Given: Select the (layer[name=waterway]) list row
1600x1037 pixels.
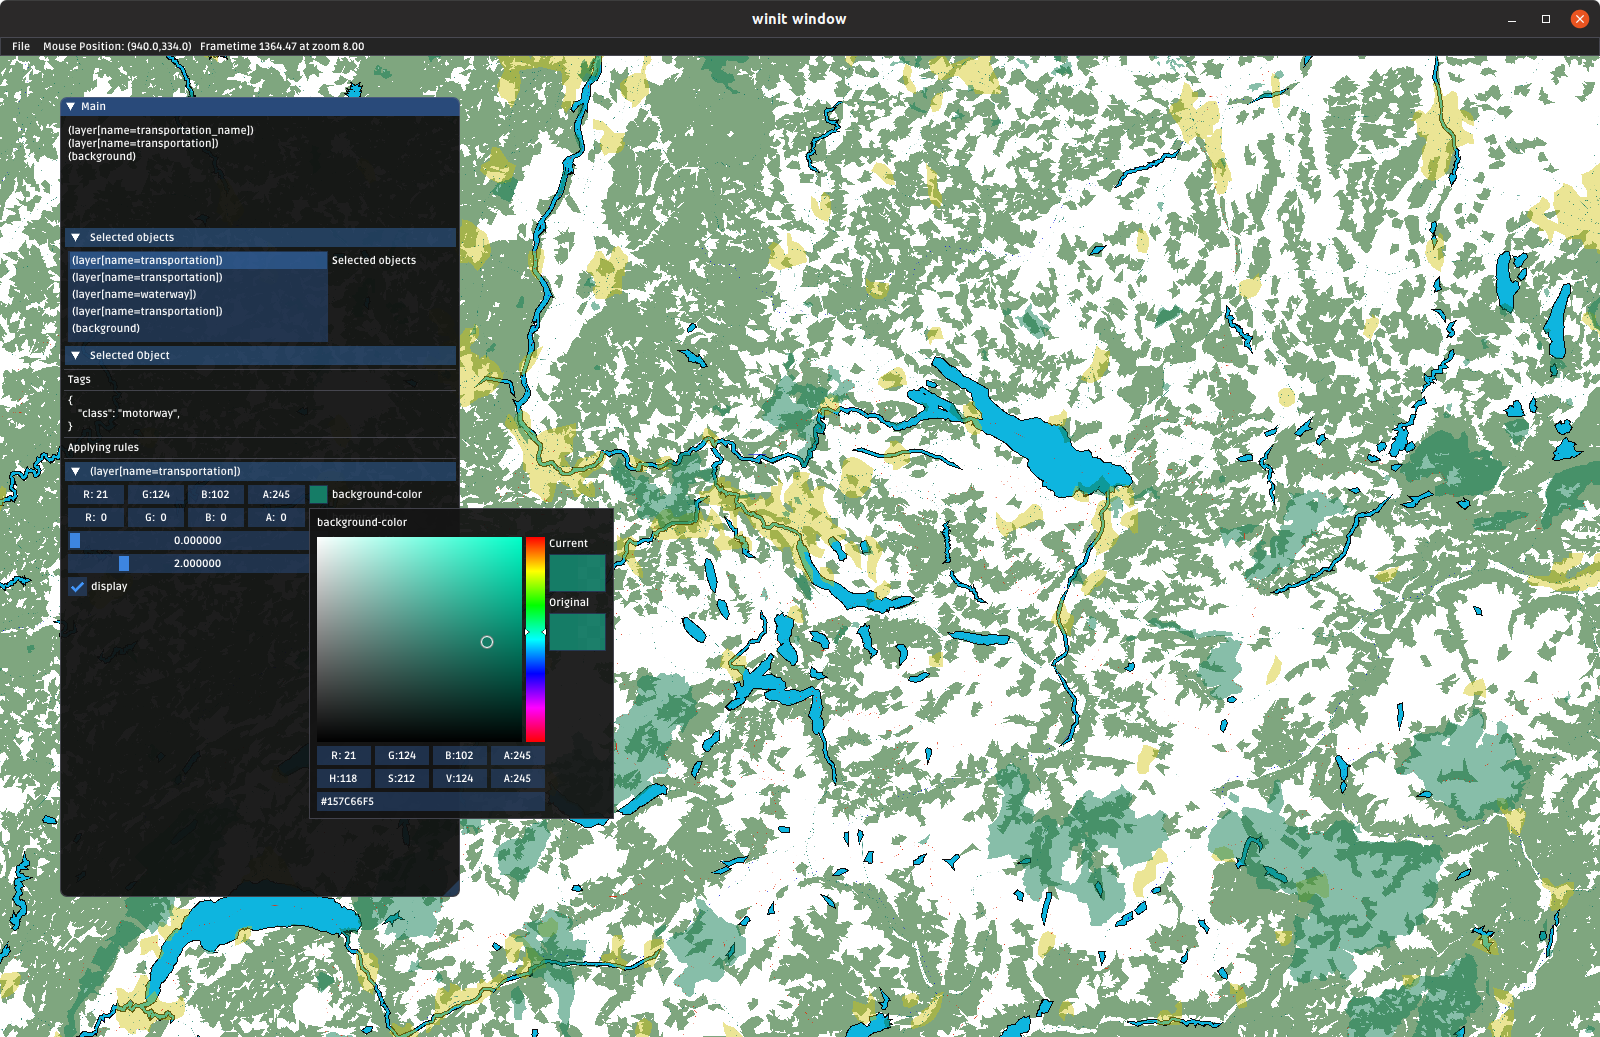Looking at the screenshot, I should [x=198, y=294].
